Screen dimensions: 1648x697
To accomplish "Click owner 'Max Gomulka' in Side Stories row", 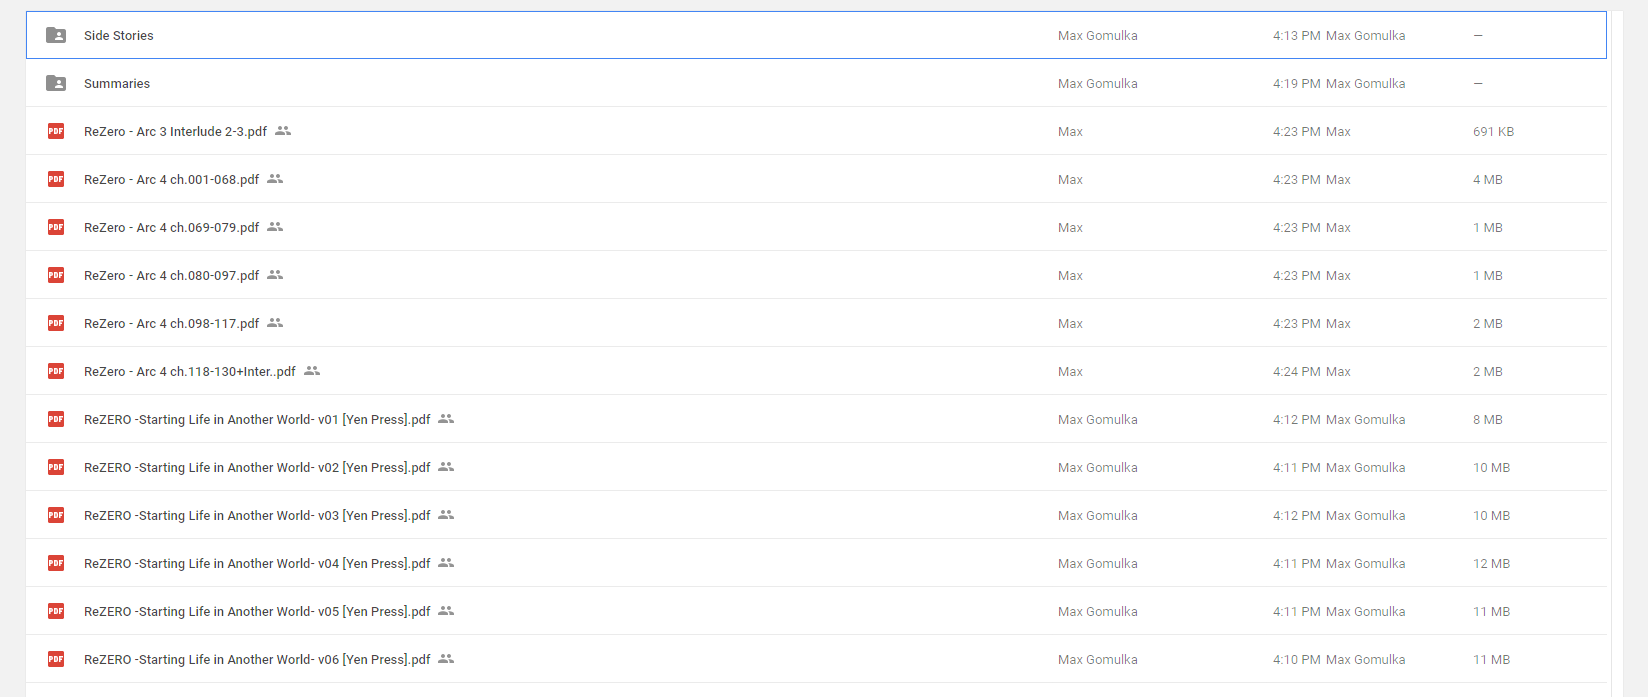I will pyautogui.click(x=1098, y=35).
